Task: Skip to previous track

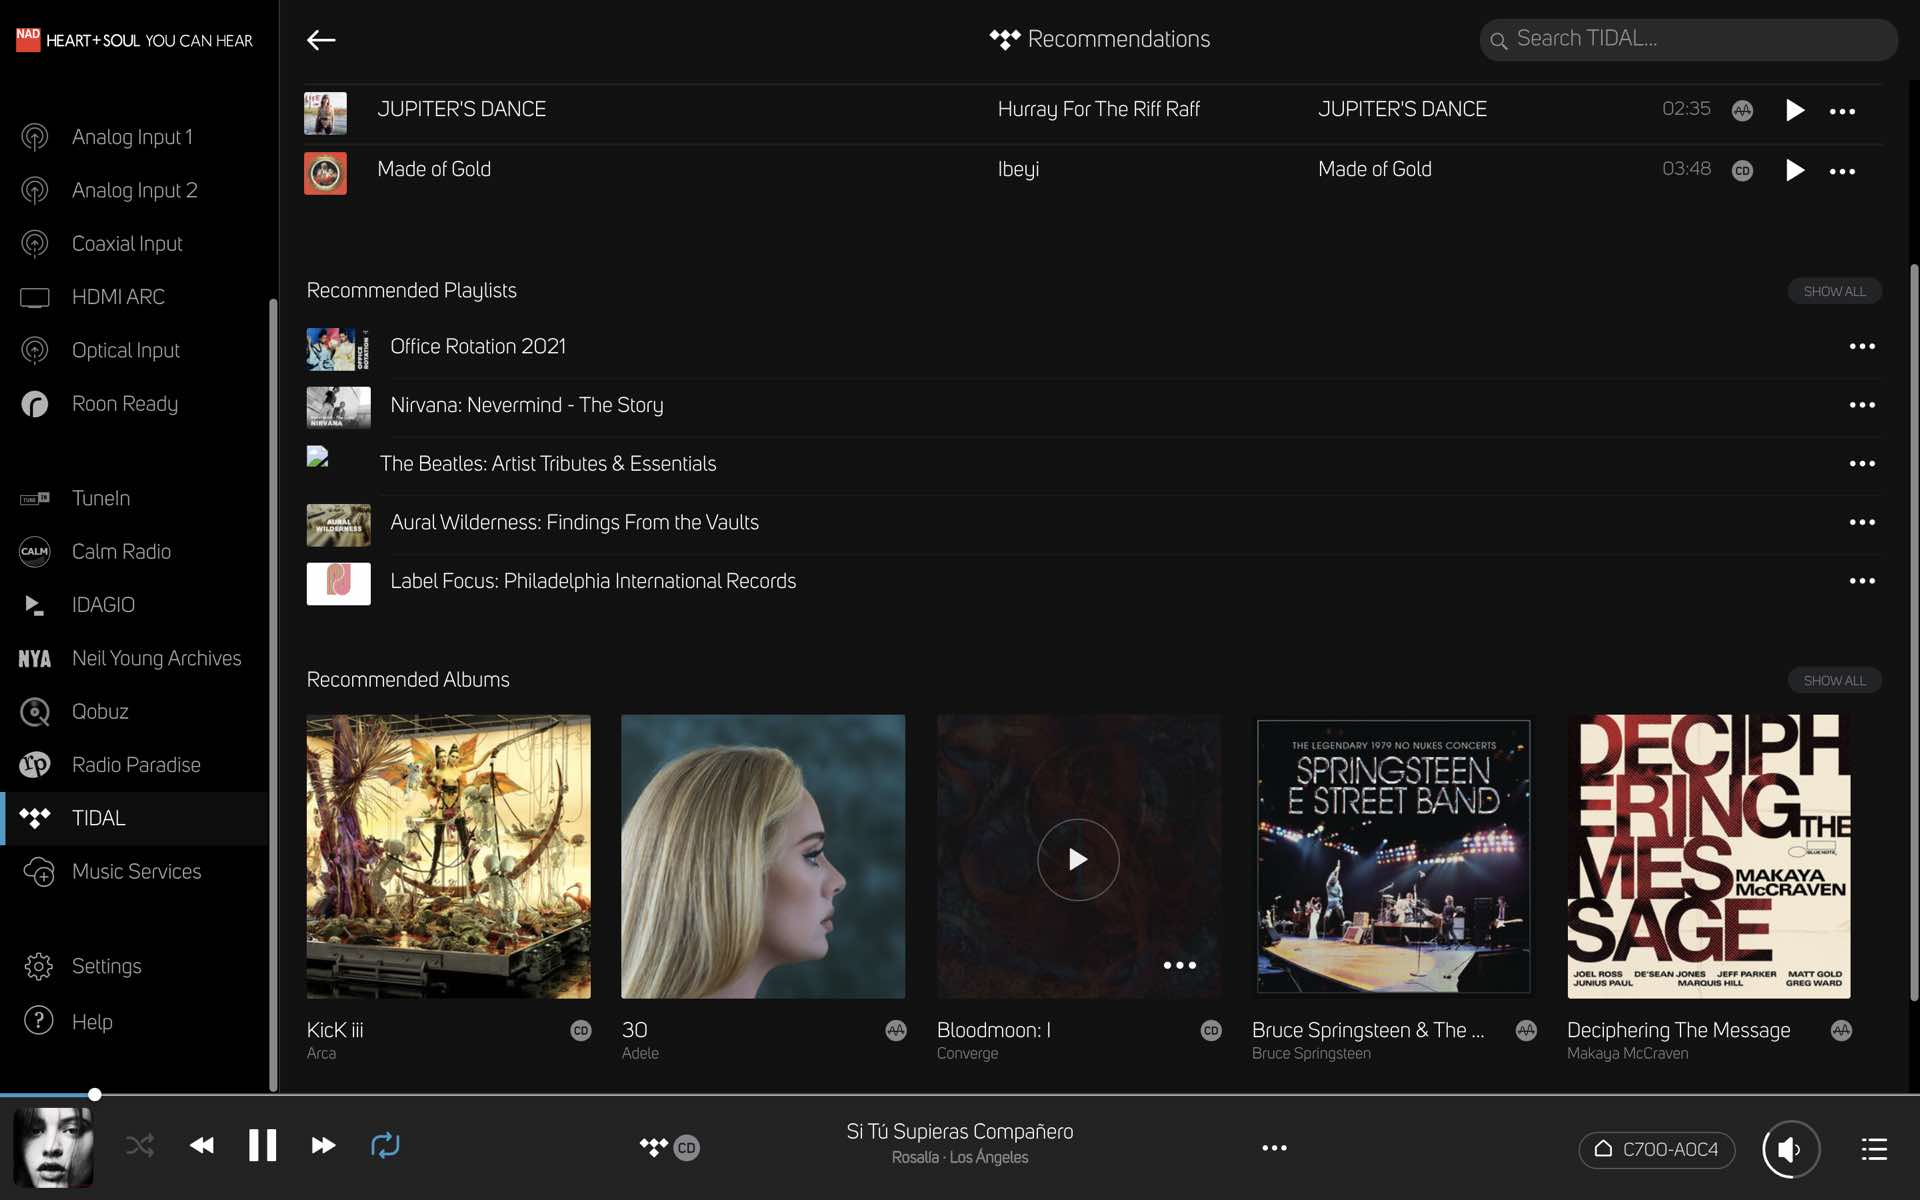Action: click(x=202, y=1145)
